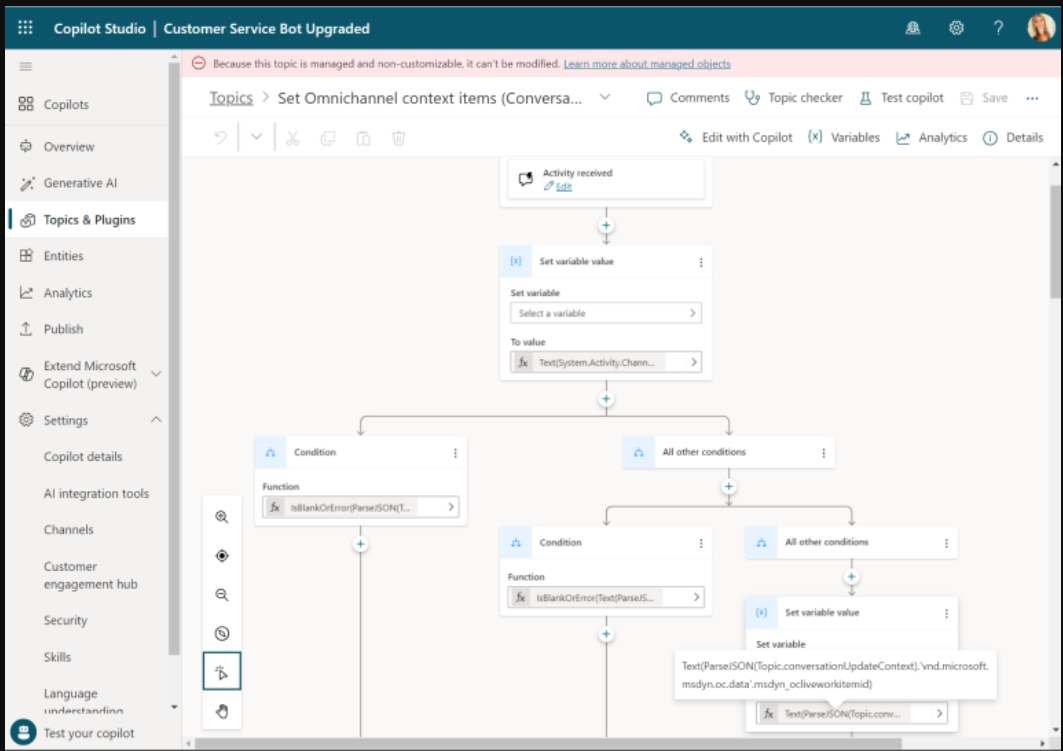
Task: Click the canvas vertical scrollbar
Action: coord(1056,241)
